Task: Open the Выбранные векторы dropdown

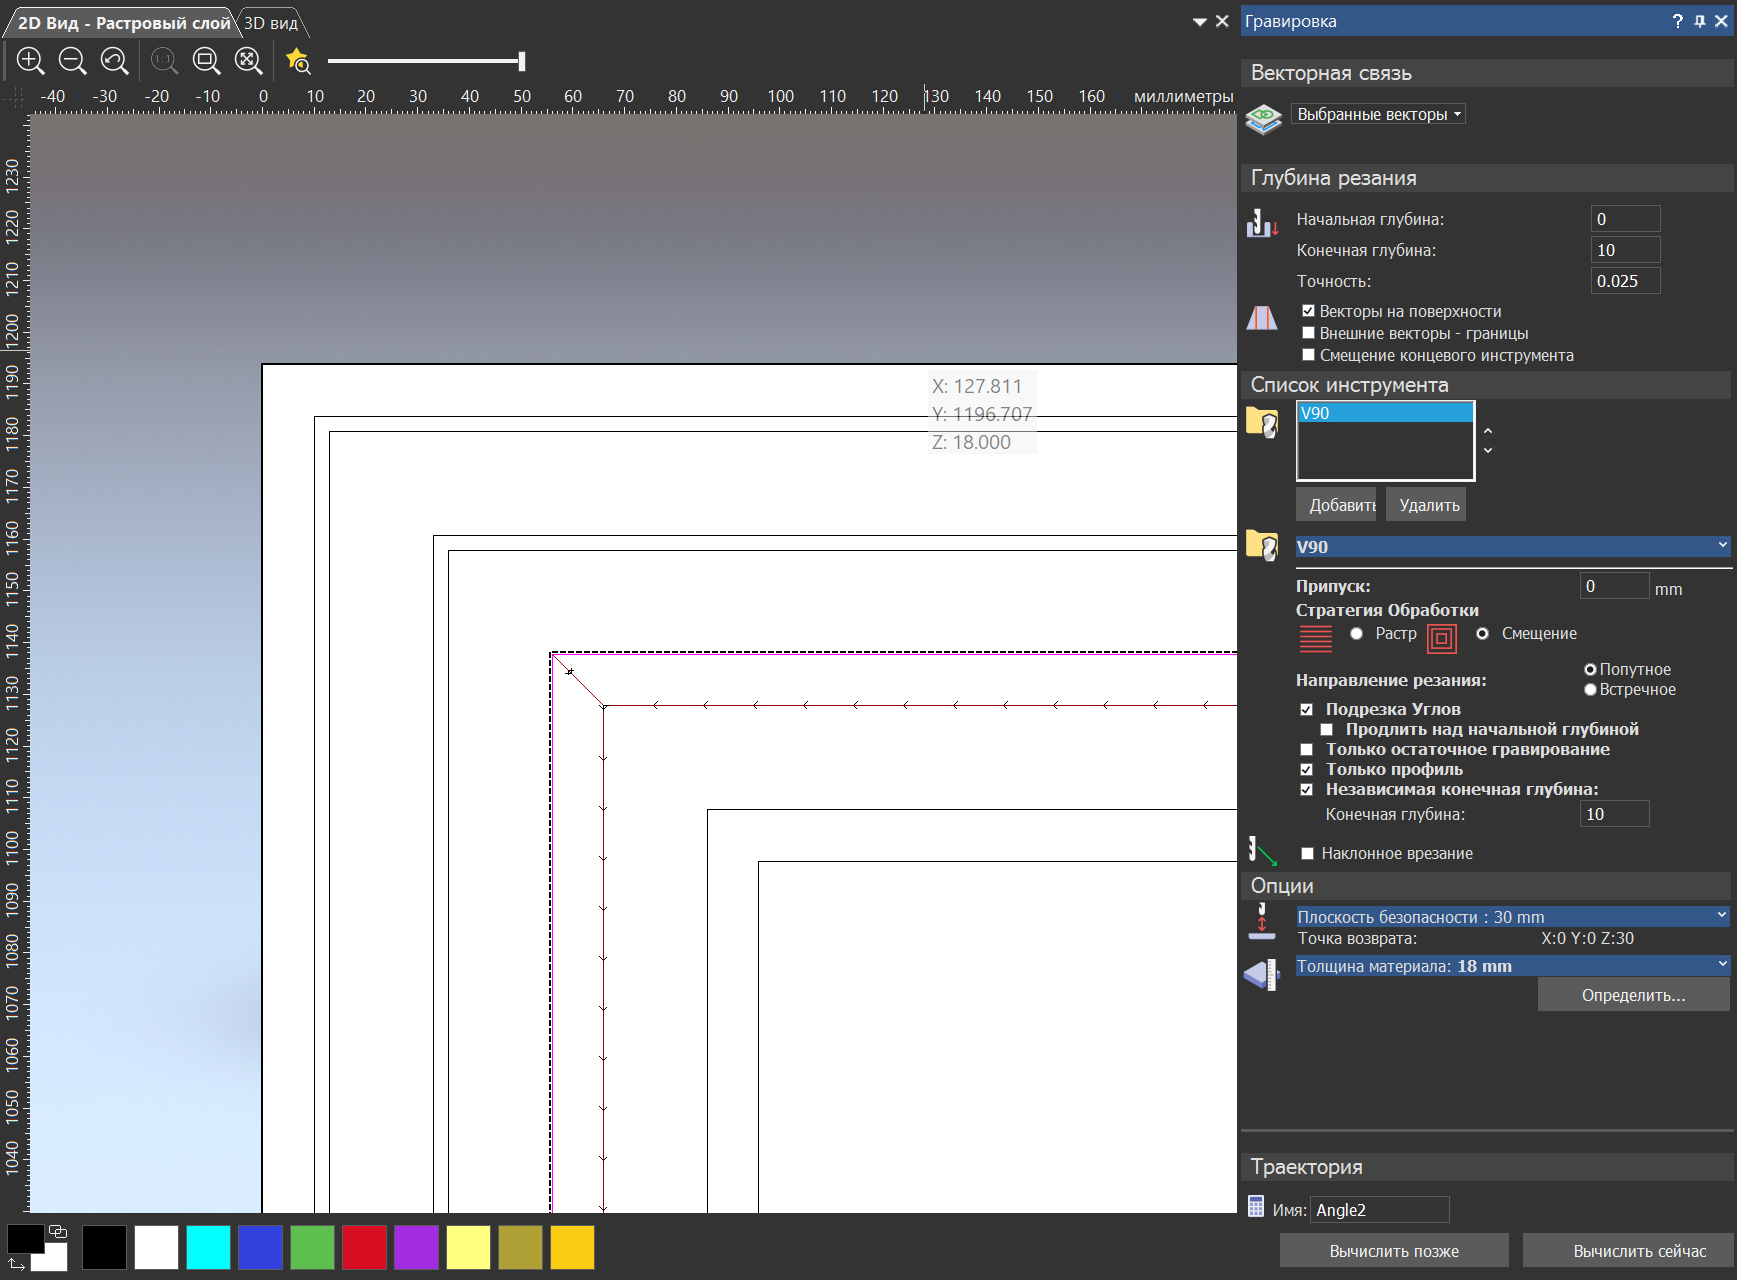Action: (x=1378, y=115)
